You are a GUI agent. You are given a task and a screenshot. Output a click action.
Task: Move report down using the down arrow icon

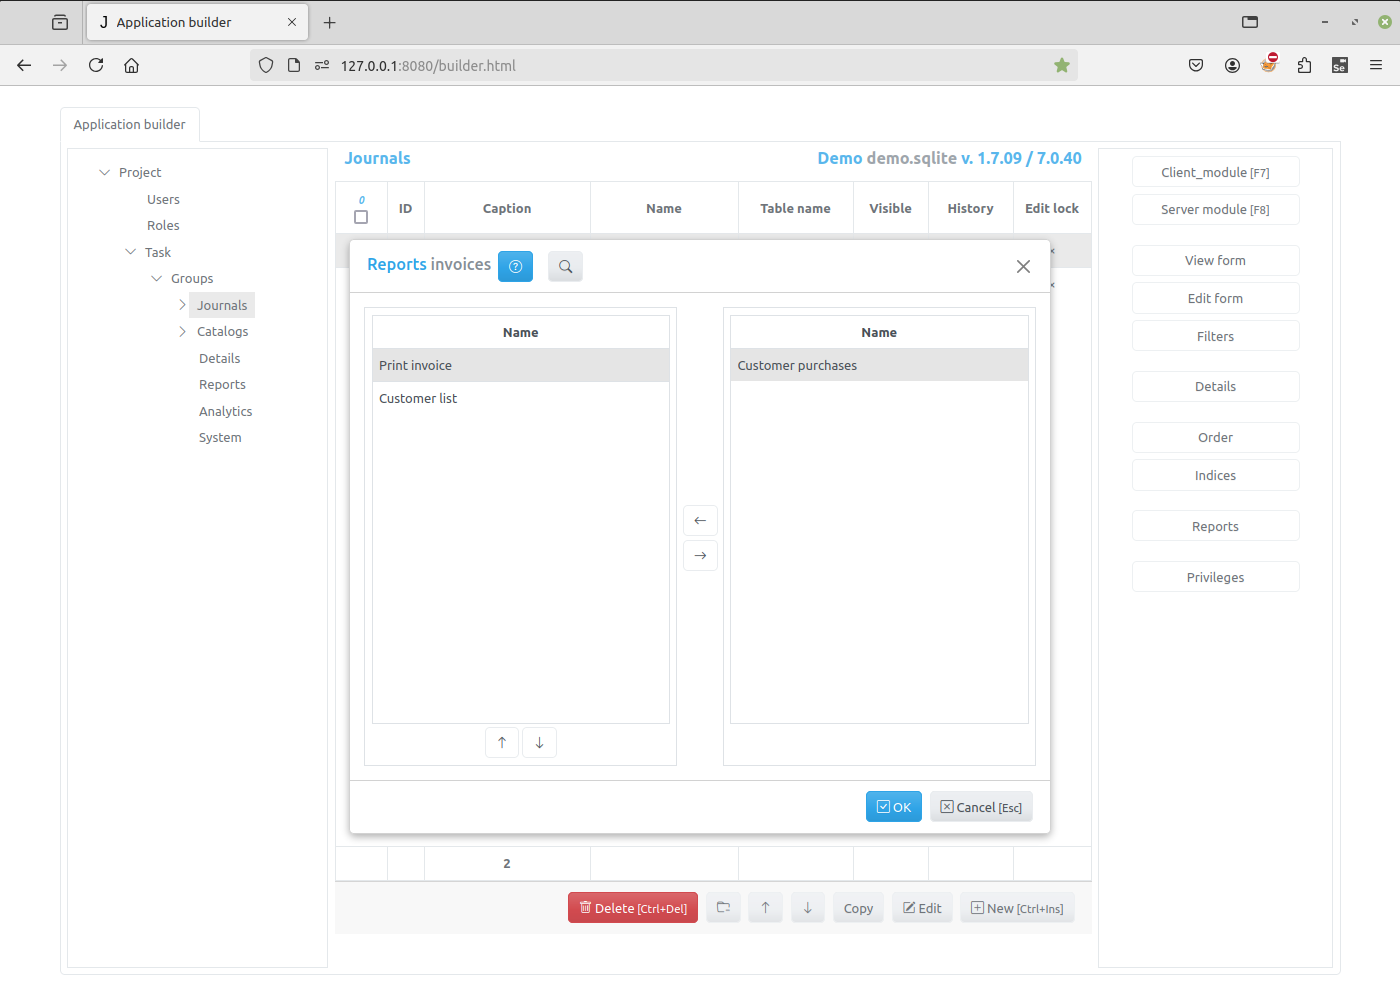(539, 742)
